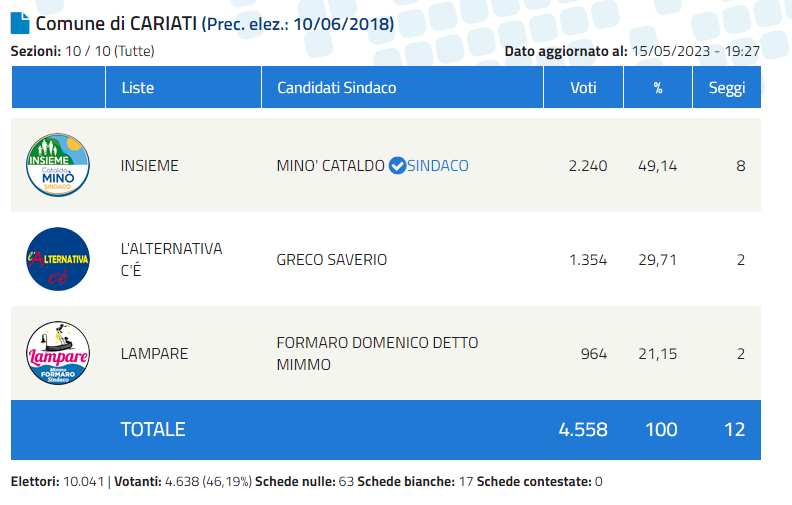Click the blue checkmark badge next to SINDACO

click(397, 166)
